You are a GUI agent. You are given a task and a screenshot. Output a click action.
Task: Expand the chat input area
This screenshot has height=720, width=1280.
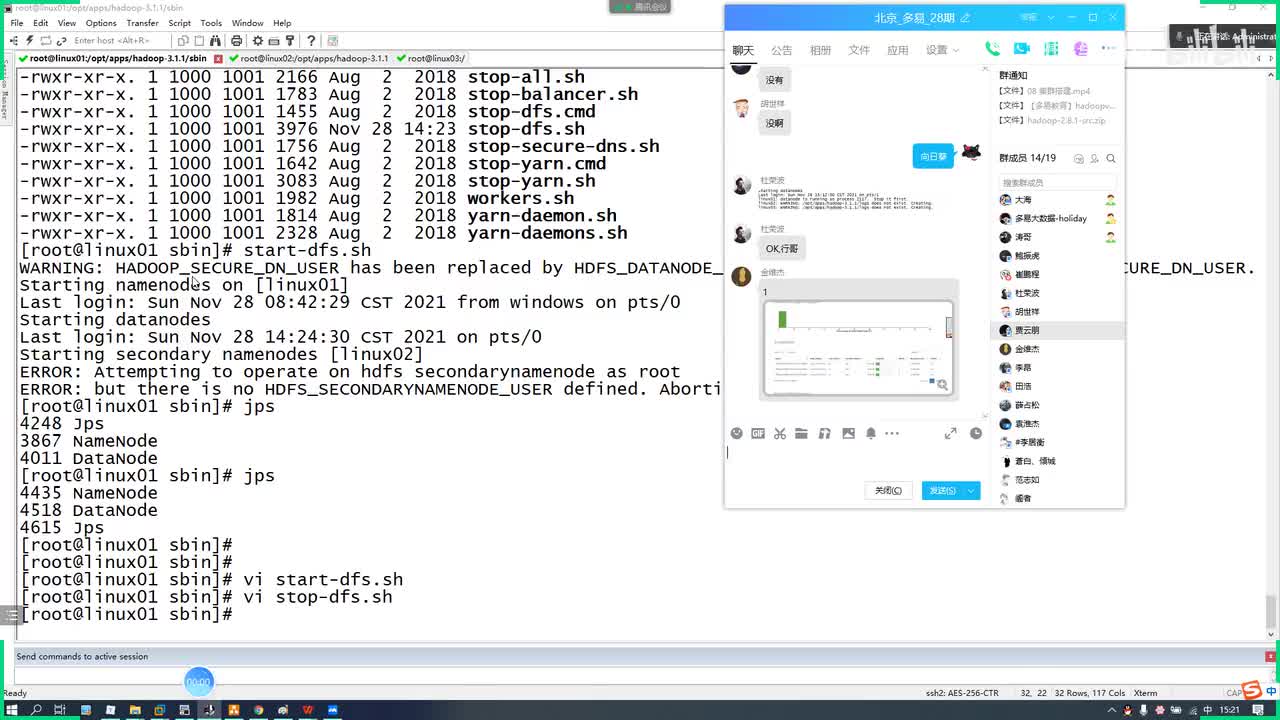(950, 433)
